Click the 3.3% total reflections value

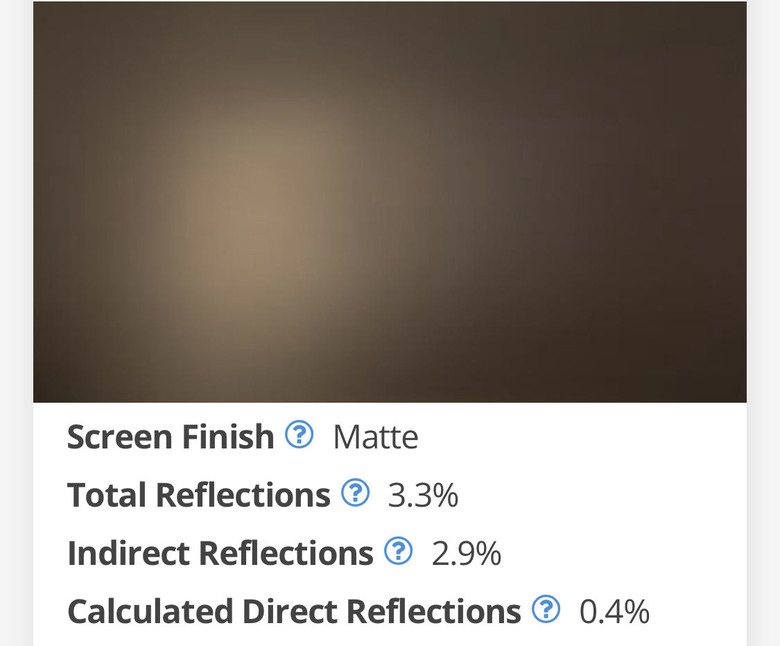(x=423, y=496)
